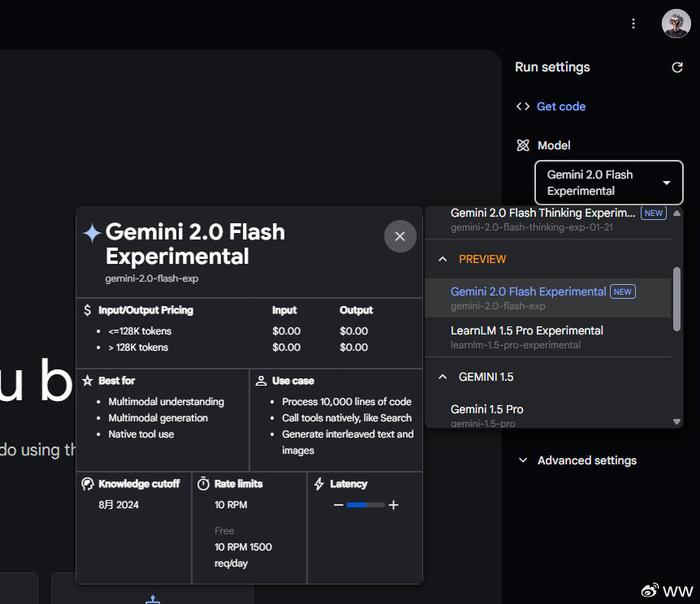Close the Gemini 2.0 Flash info card
This screenshot has height=604, width=700.
click(x=400, y=236)
